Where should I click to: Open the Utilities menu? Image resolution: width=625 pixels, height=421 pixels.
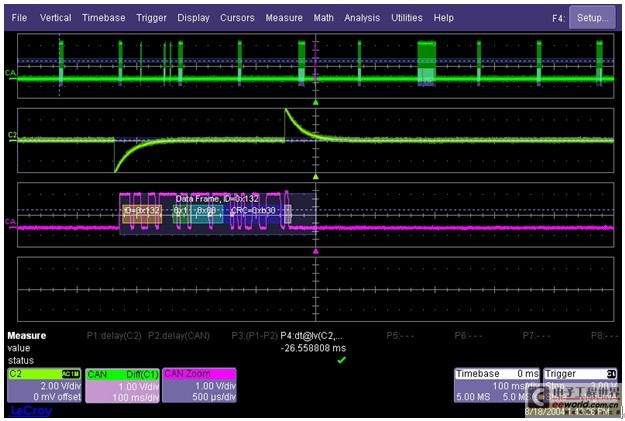click(x=407, y=18)
